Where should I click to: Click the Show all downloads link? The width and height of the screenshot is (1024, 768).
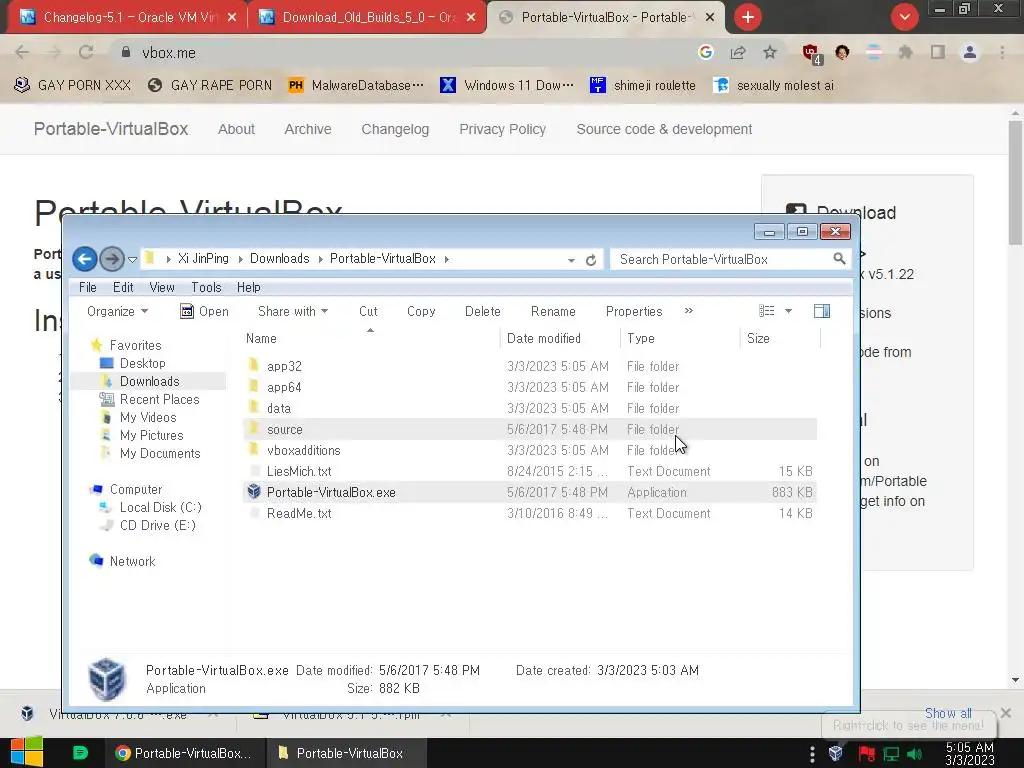coord(948,713)
